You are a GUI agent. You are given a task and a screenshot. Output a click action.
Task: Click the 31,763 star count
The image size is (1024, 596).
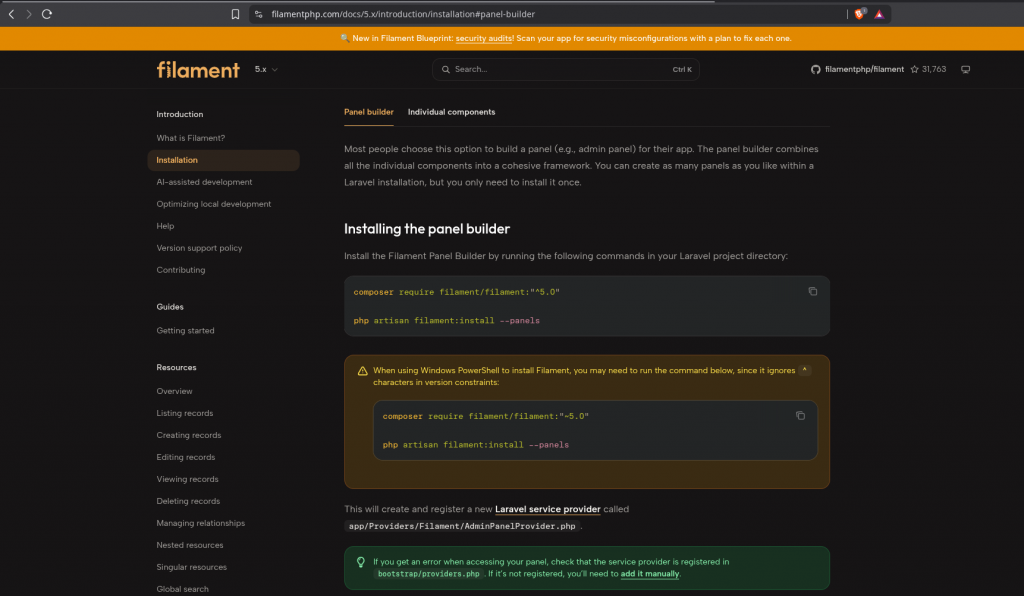coord(934,69)
